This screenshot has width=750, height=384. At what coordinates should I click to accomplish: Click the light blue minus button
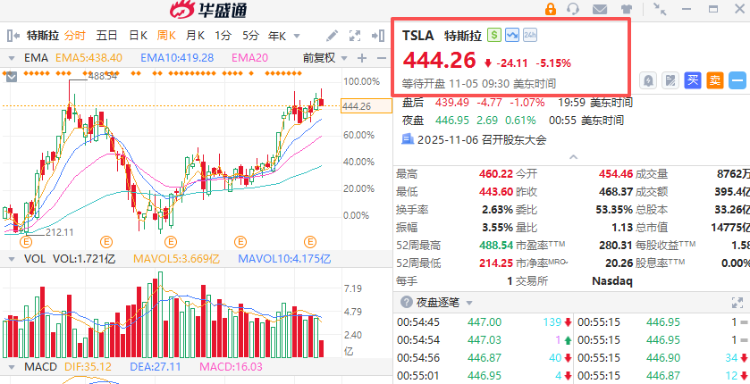pyautogui.click(x=738, y=80)
